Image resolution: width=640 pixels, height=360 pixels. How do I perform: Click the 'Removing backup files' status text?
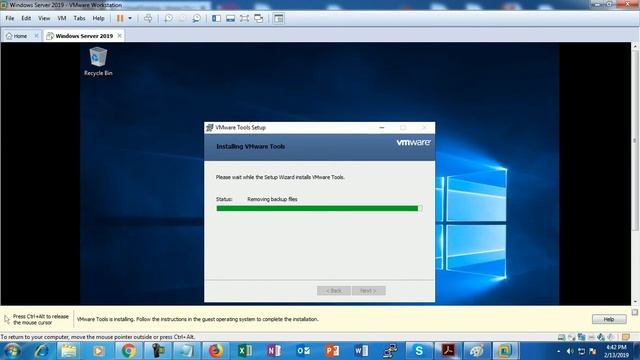click(x=272, y=199)
